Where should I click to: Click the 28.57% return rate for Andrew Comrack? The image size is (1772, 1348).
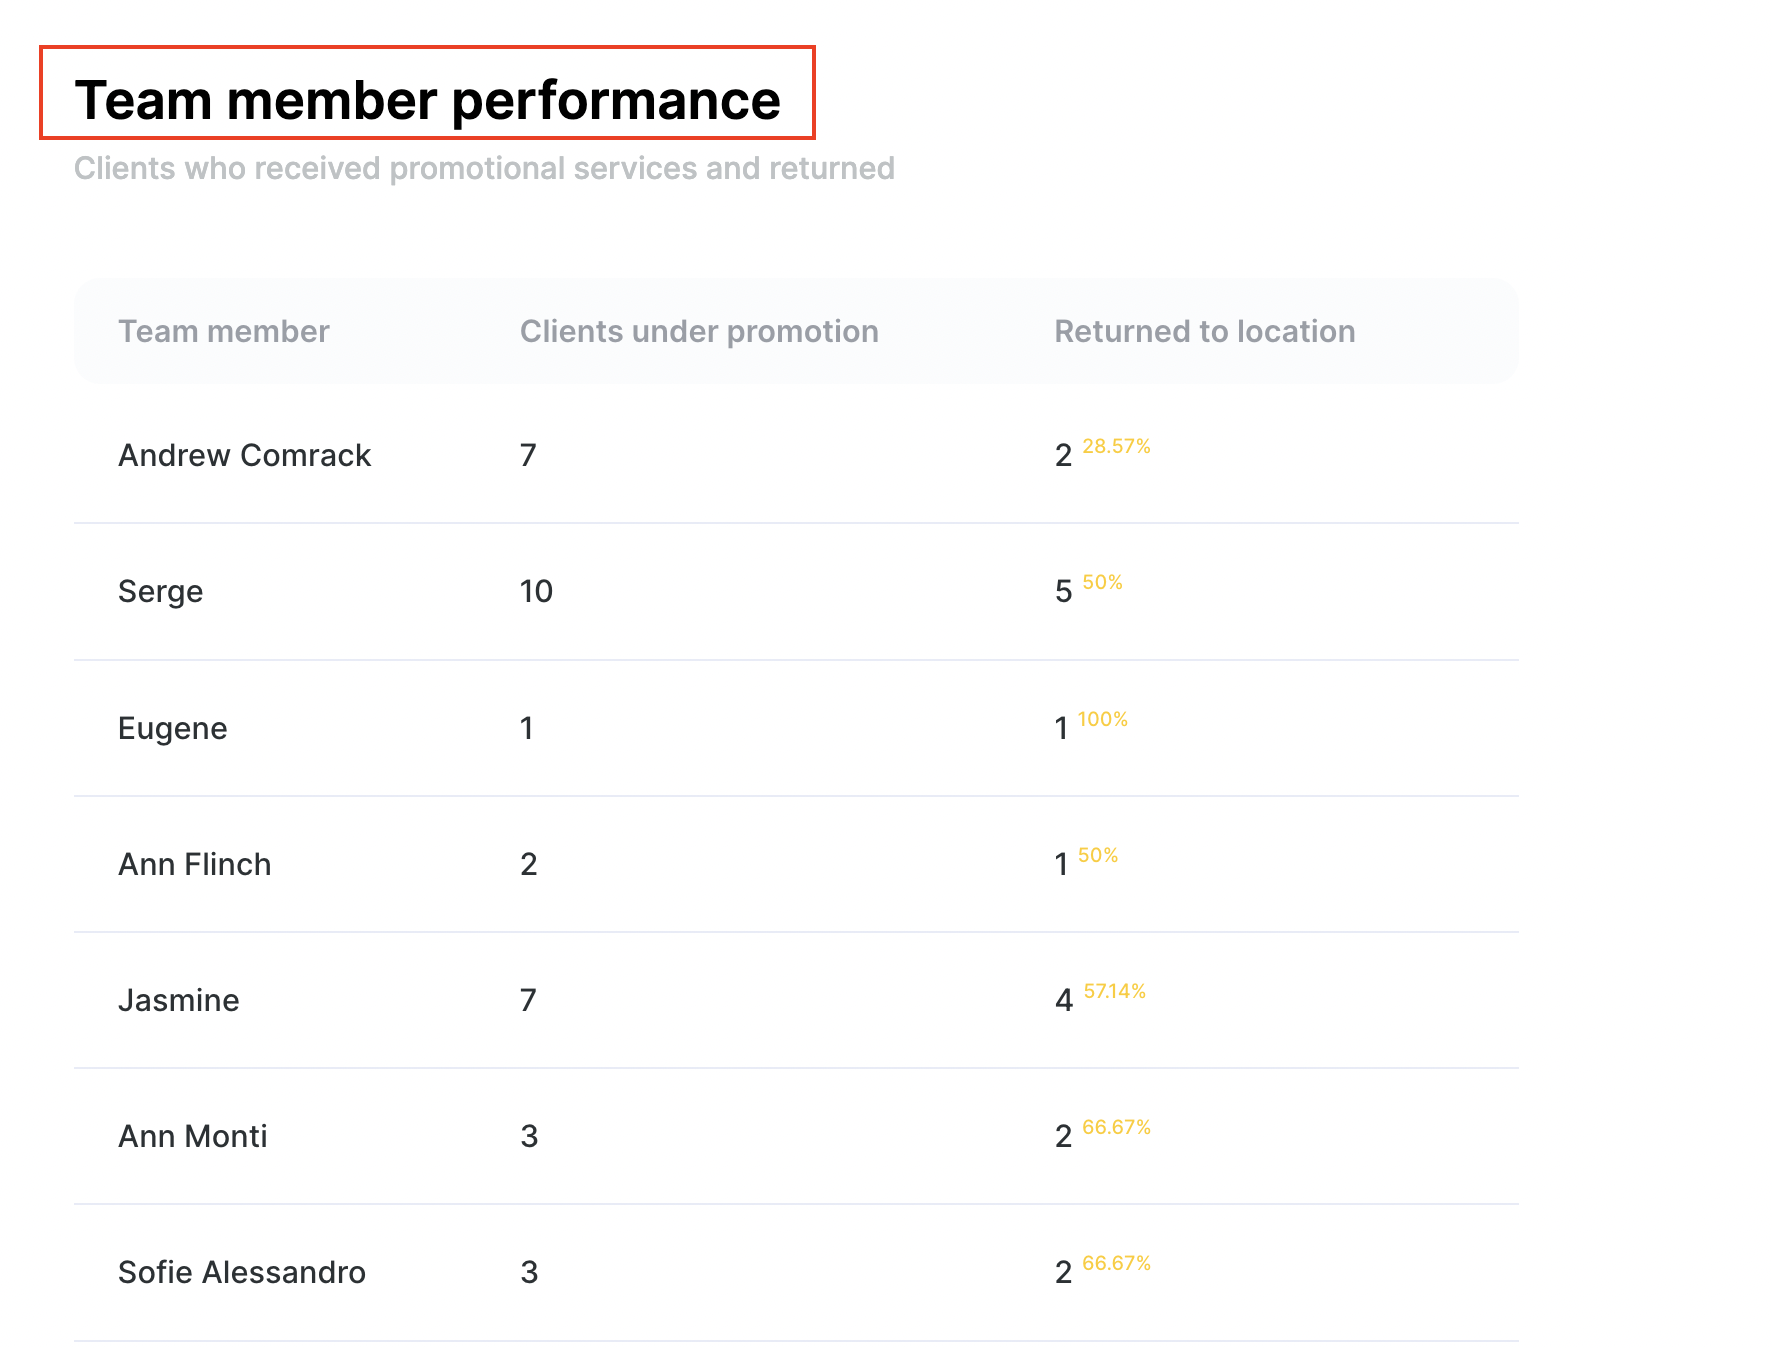point(1116,446)
